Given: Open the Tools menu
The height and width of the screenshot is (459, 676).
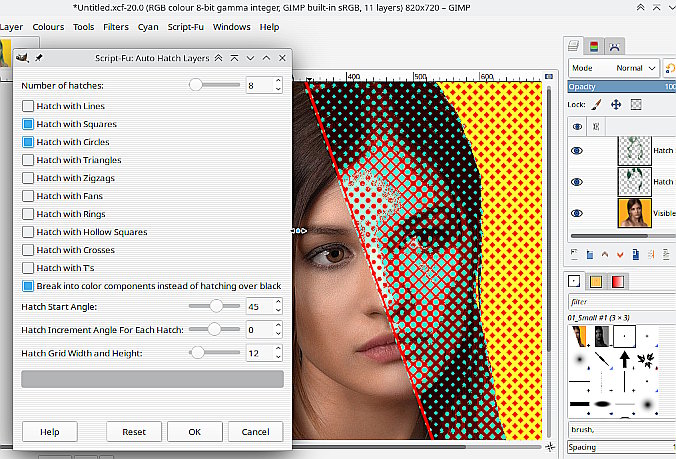Looking at the screenshot, I should [x=84, y=27].
